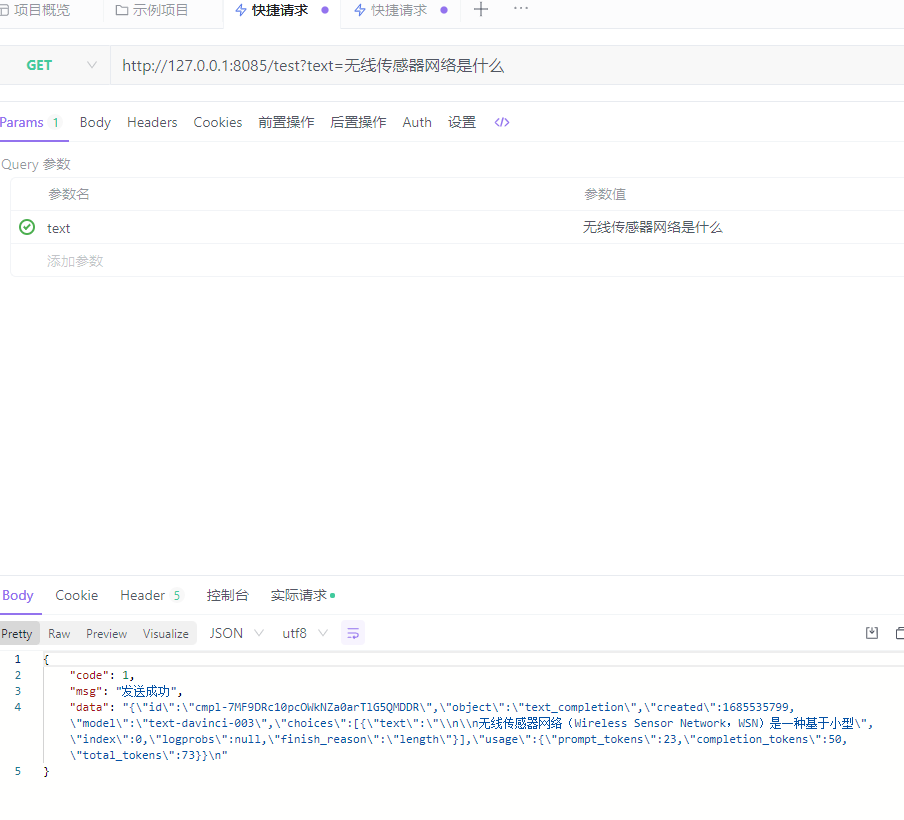Click the copy response icon at right edge
The image size is (904, 820).
click(x=899, y=633)
